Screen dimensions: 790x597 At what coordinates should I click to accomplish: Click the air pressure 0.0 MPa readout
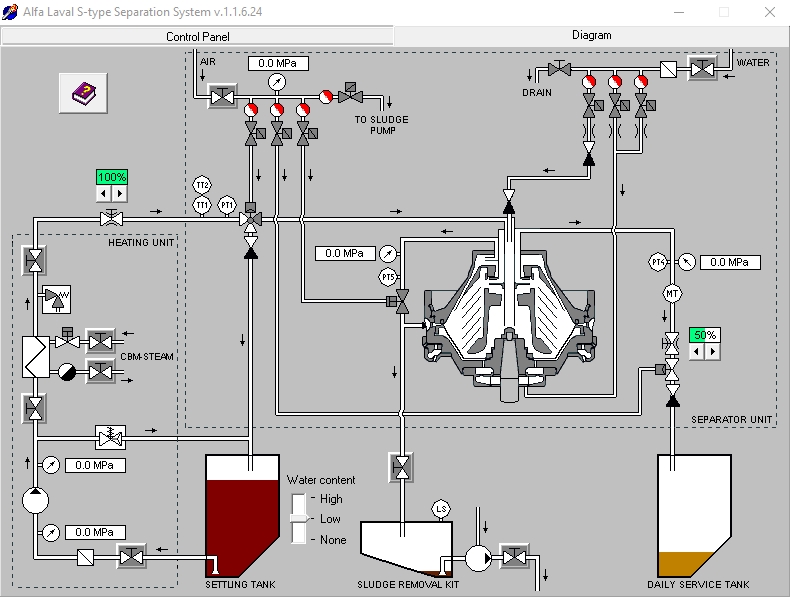(278, 63)
